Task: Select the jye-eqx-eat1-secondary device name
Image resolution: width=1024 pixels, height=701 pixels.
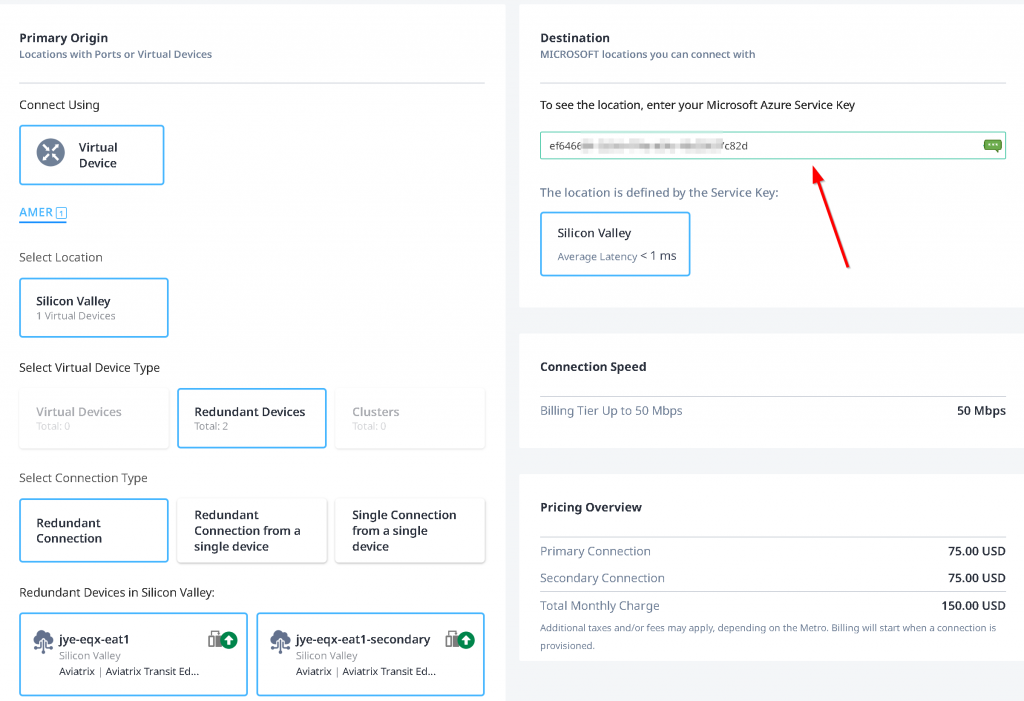Action: tap(362, 639)
